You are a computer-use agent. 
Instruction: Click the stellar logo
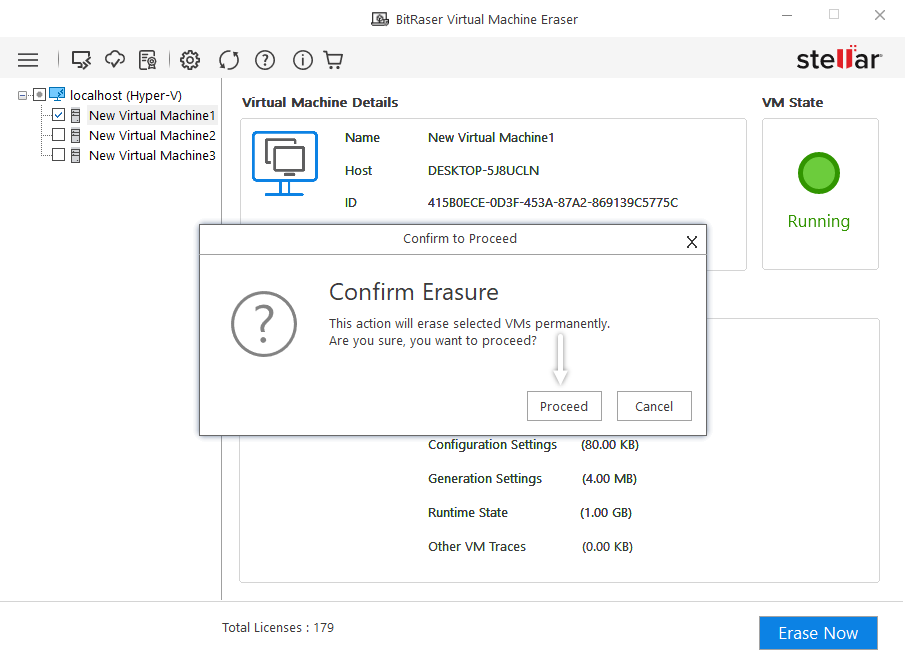click(x=839, y=58)
